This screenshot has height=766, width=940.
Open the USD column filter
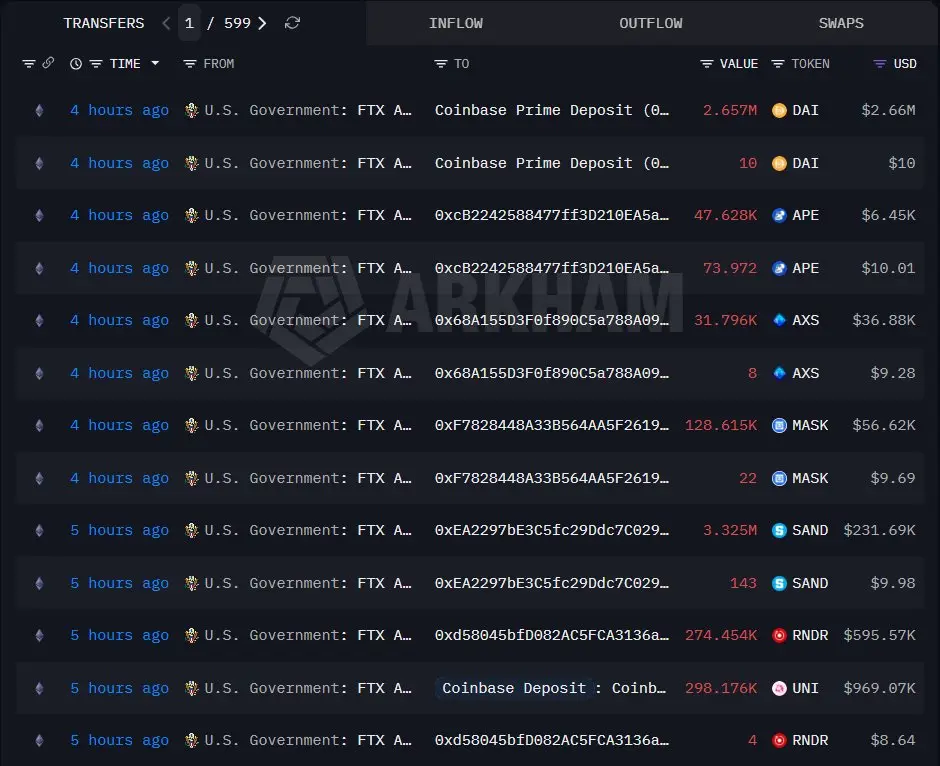(x=879, y=64)
